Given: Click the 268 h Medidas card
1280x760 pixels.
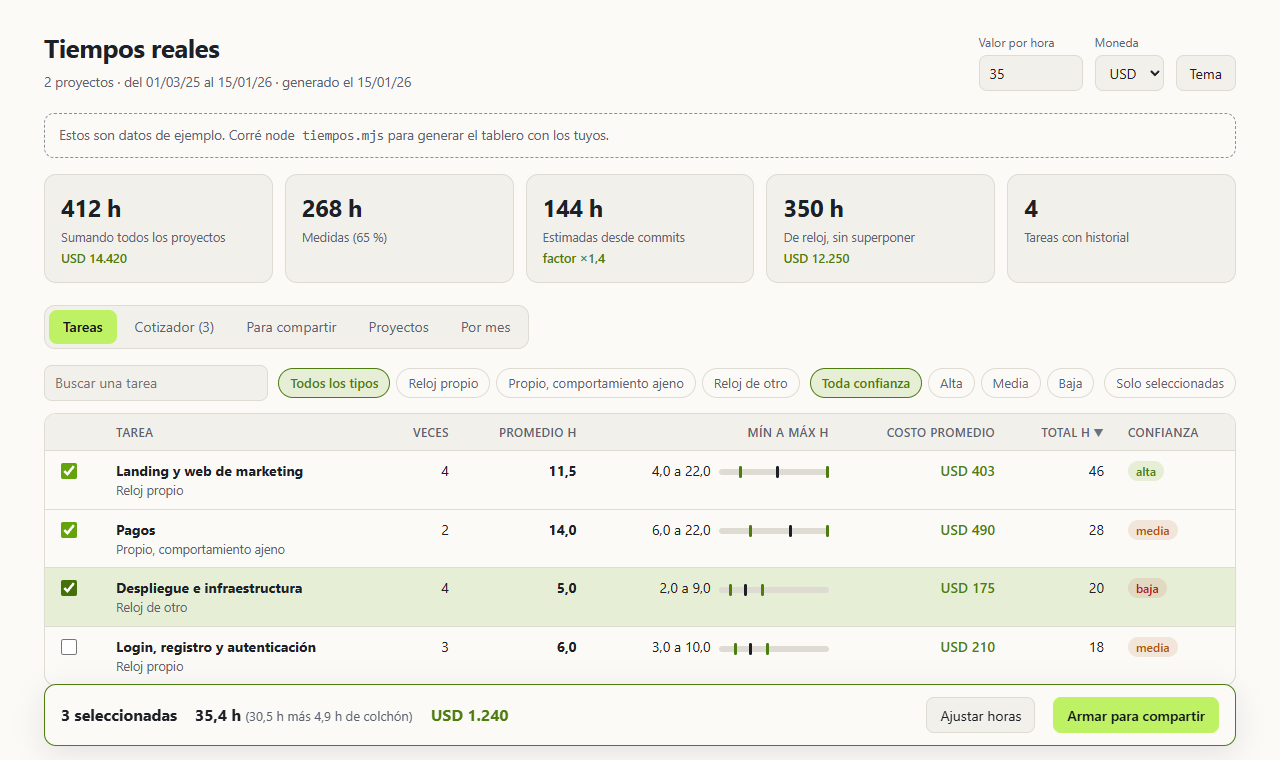Looking at the screenshot, I should tap(399, 229).
